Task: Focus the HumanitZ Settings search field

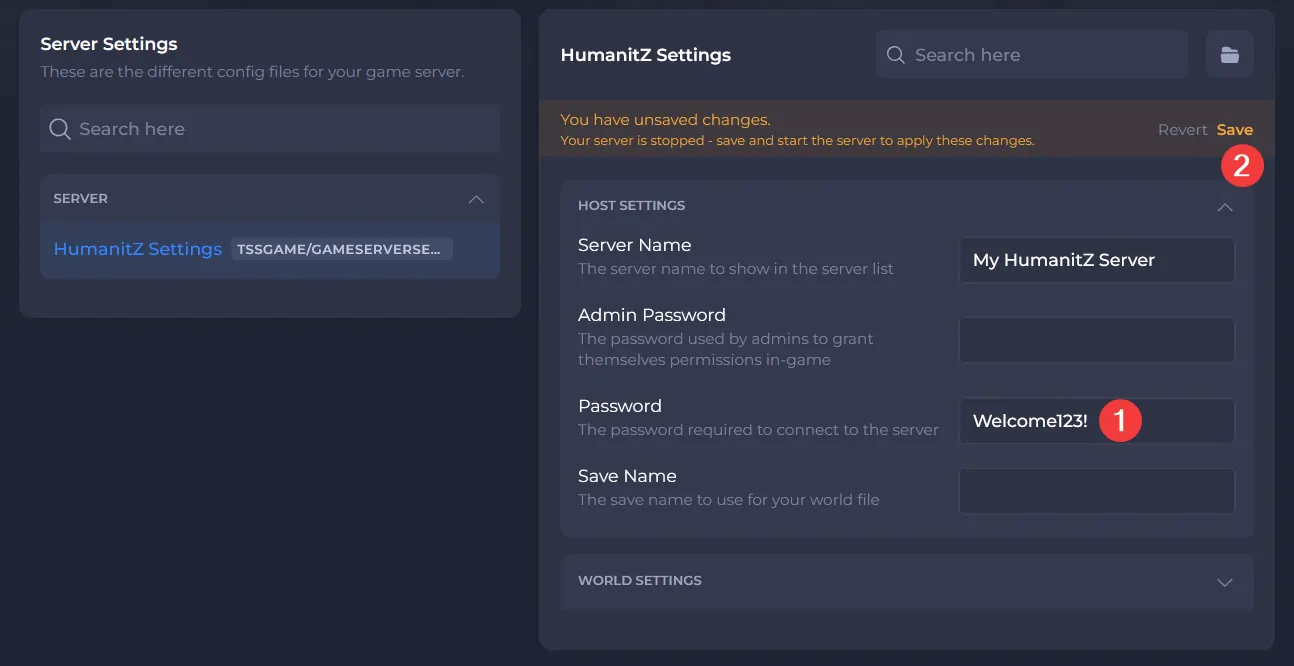Action: pos(1032,54)
